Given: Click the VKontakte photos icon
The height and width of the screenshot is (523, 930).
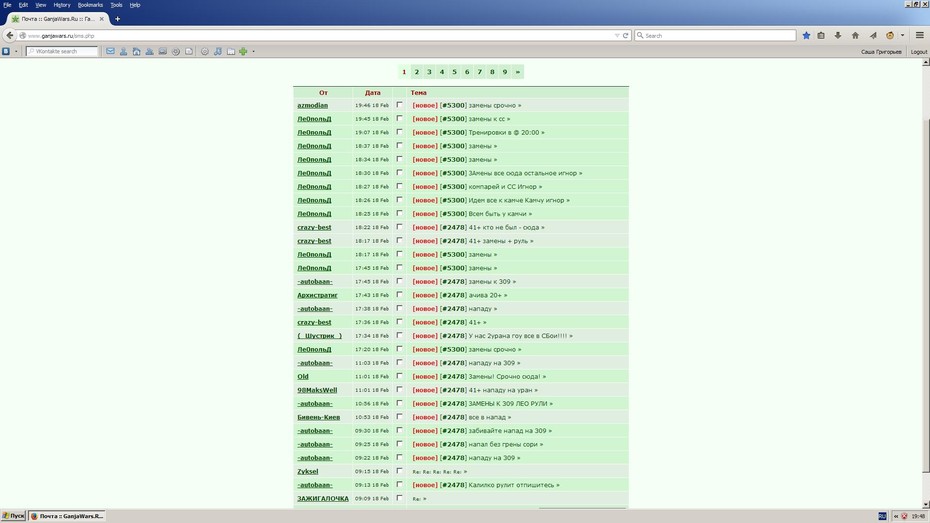Looking at the screenshot, I should pyautogui.click(x=163, y=52).
